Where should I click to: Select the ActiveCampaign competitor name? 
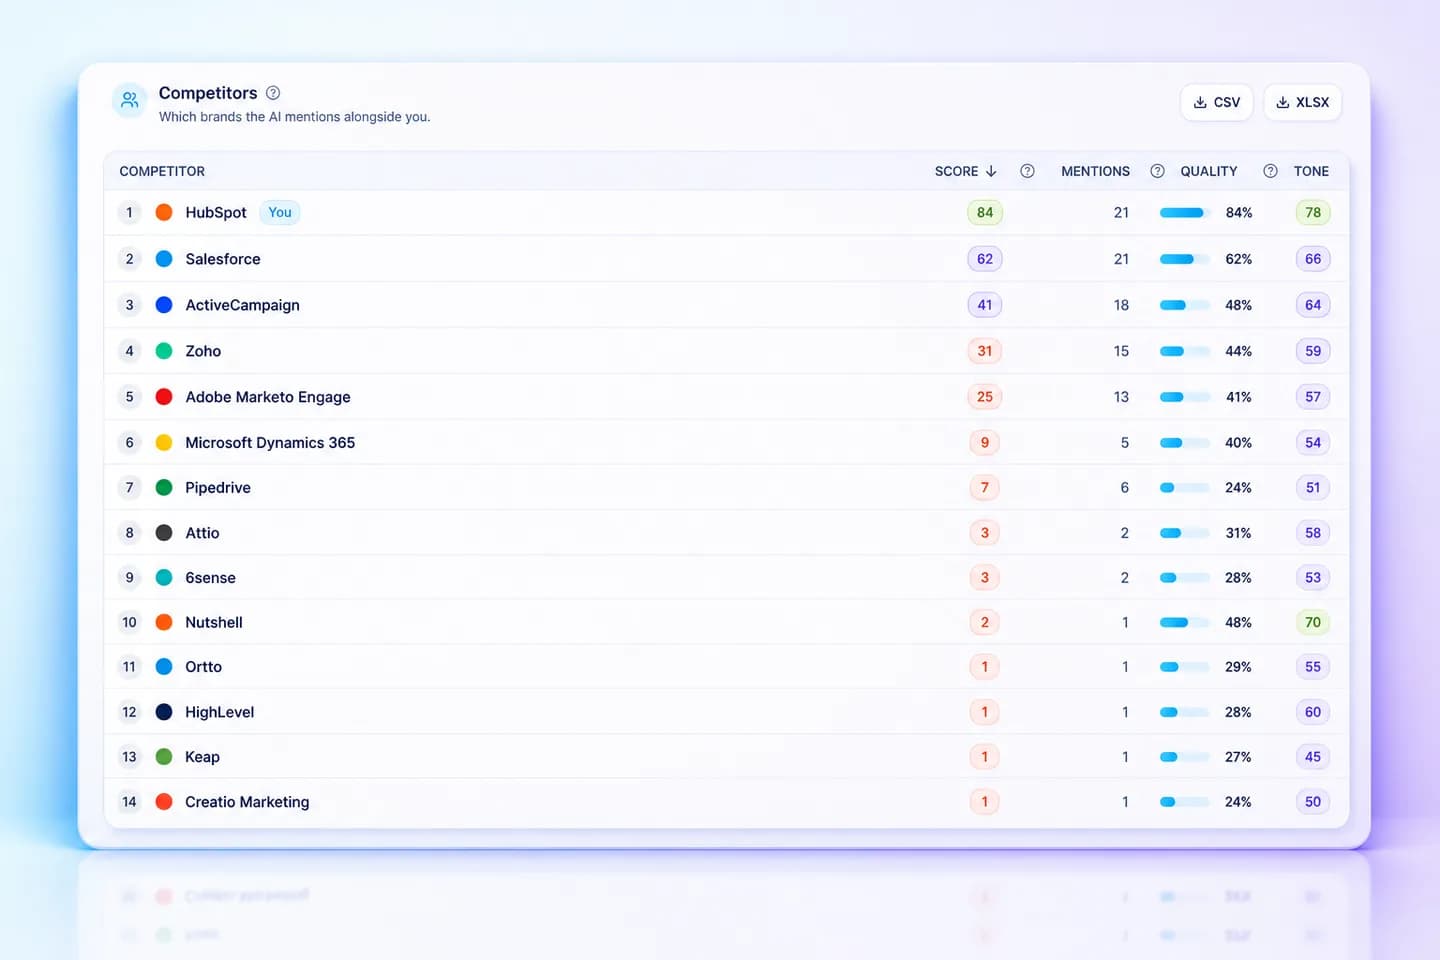click(x=242, y=305)
